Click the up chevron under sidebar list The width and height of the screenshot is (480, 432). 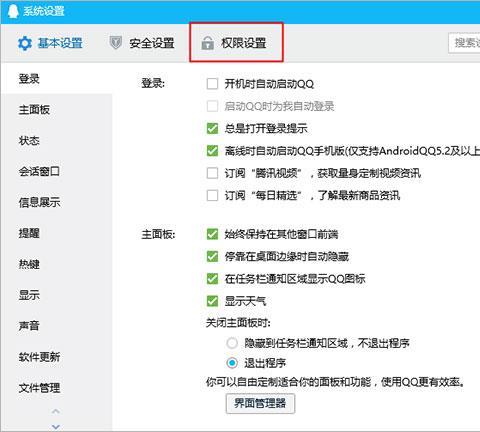(x=56, y=411)
